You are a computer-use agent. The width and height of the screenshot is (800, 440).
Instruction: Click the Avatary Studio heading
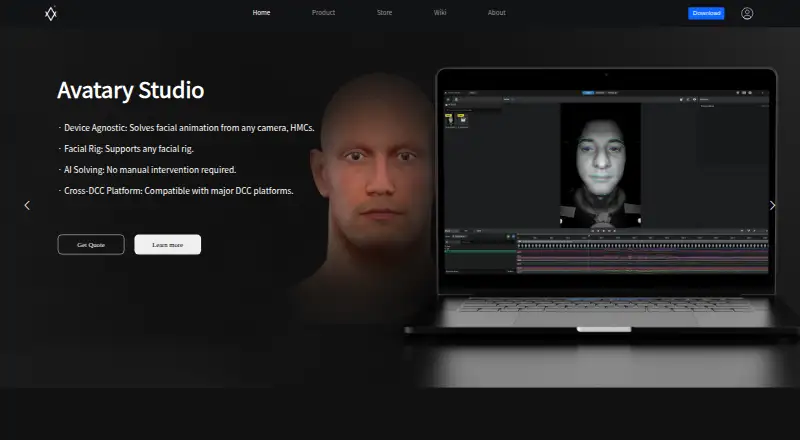click(131, 90)
